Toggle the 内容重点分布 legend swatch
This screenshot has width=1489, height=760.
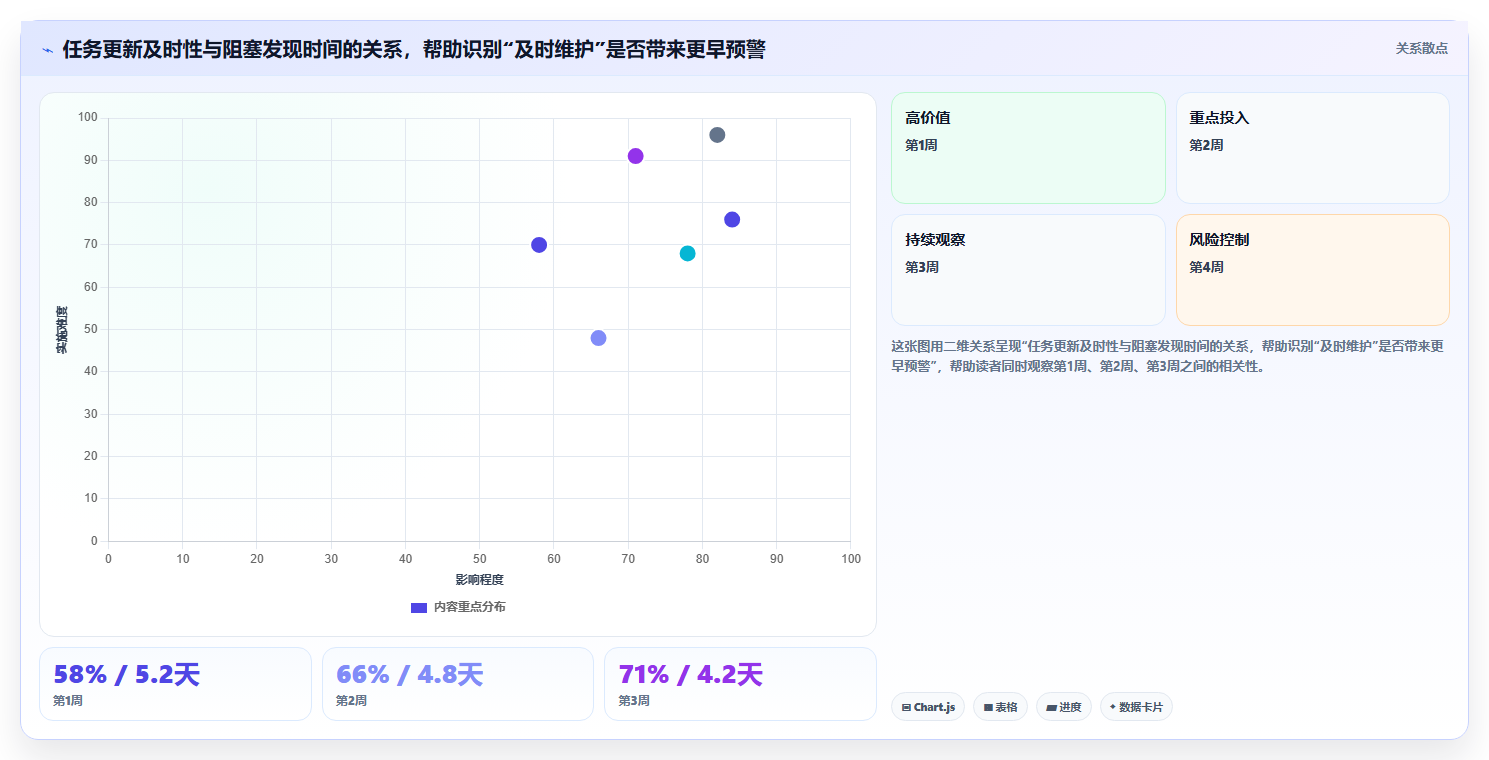coord(419,607)
